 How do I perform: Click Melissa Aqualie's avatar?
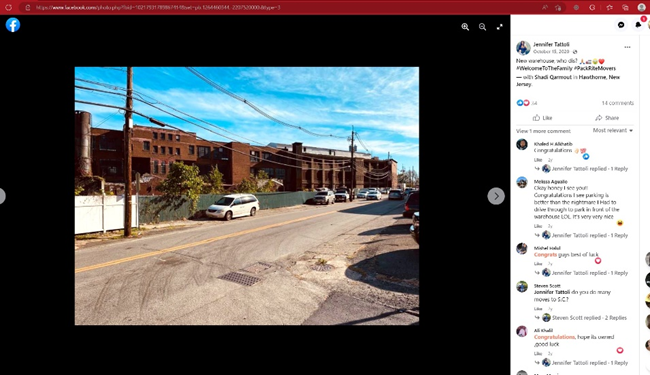point(522,182)
